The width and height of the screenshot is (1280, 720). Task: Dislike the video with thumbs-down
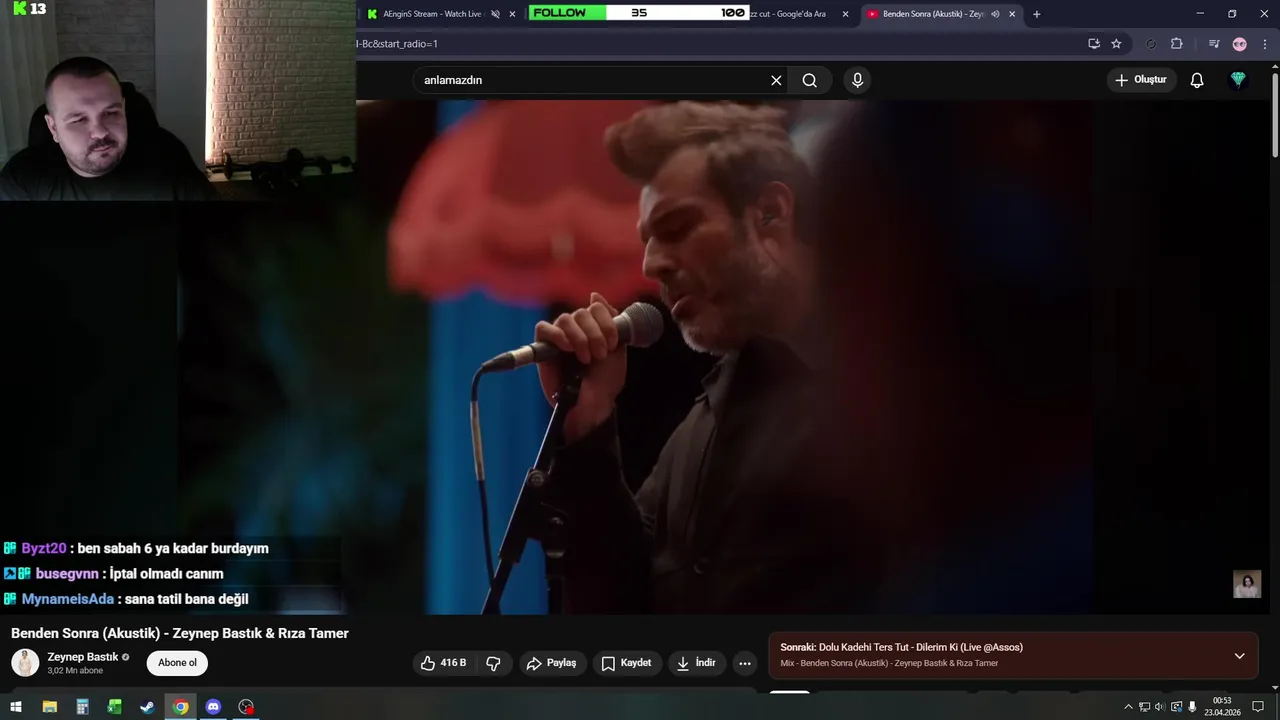pyautogui.click(x=493, y=663)
